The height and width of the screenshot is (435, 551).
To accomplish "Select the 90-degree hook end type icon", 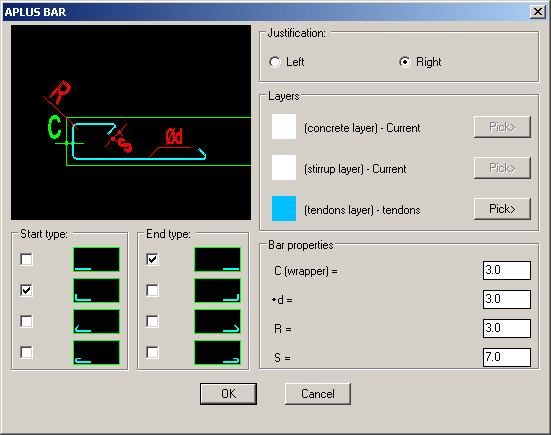I will [x=217, y=290].
